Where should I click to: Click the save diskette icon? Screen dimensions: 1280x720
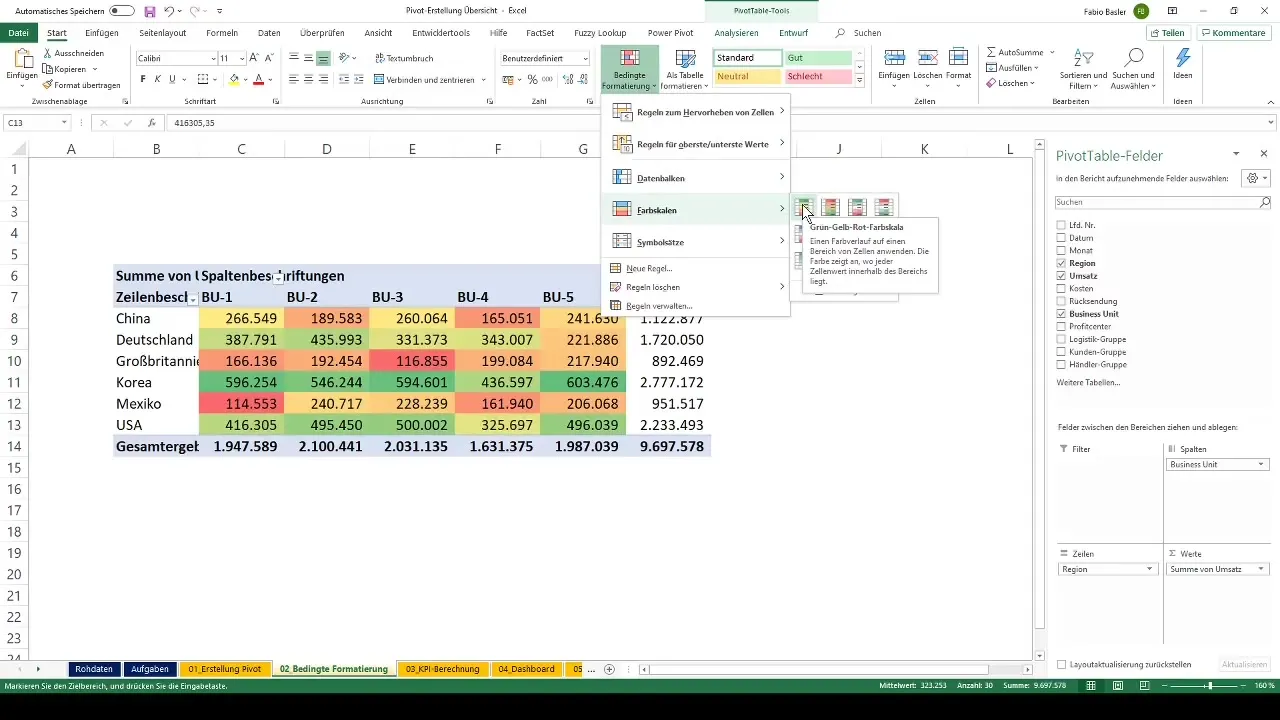[x=149, y=11]
